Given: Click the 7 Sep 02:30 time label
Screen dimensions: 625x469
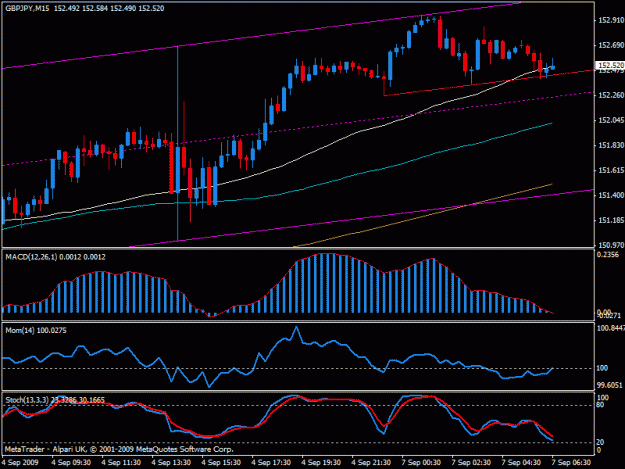Looking at the screenshot, I should (x=471, y=462).
